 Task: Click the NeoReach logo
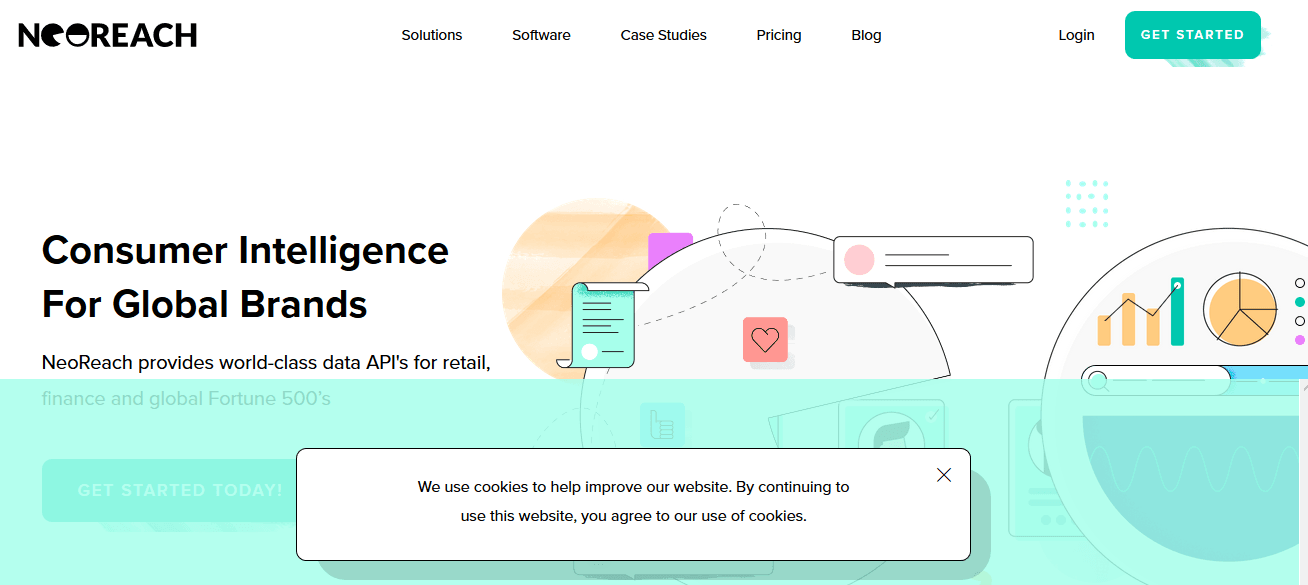[108, 35]
